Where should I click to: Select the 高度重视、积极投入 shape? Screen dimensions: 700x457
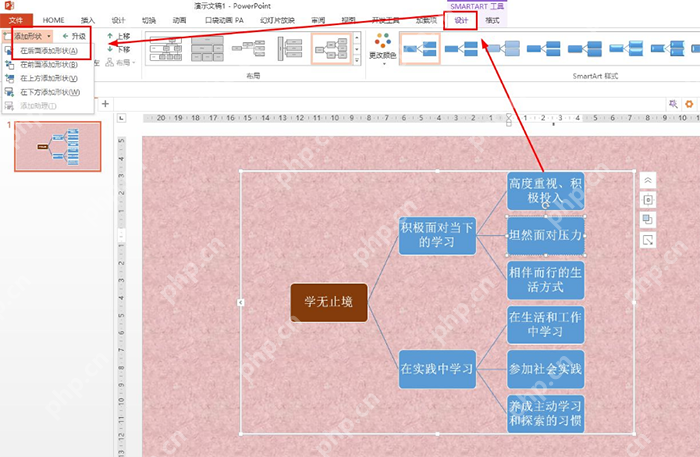coord(546,191)
